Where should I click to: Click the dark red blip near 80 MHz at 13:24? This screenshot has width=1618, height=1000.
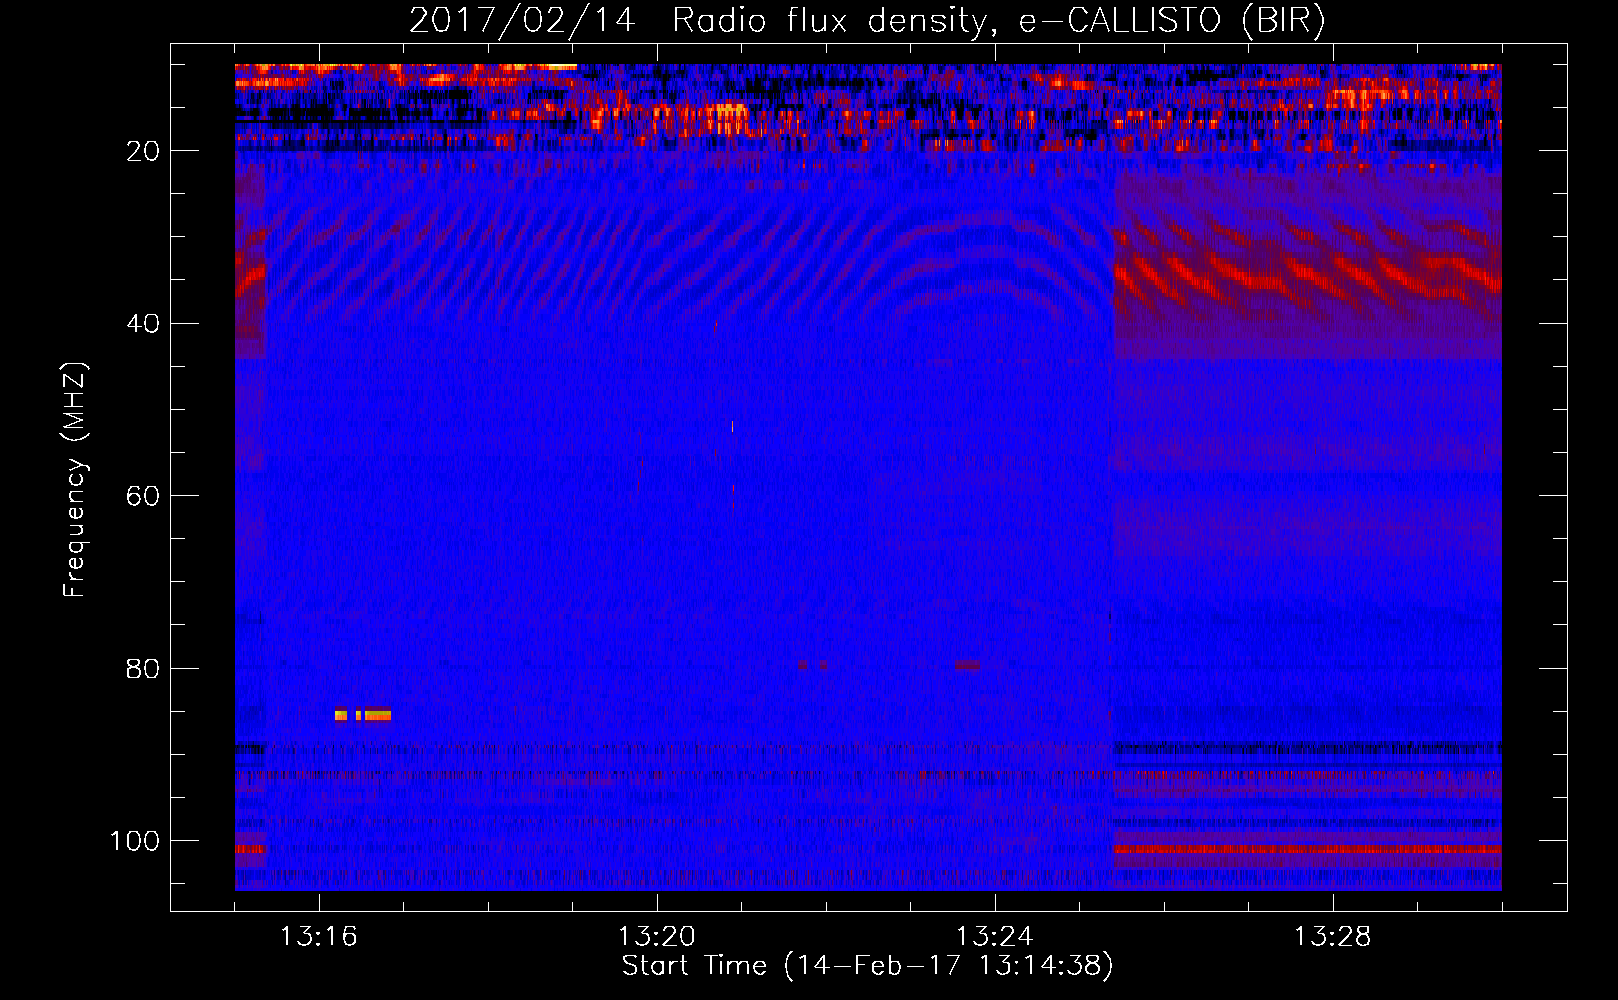(x=967, y=665)
